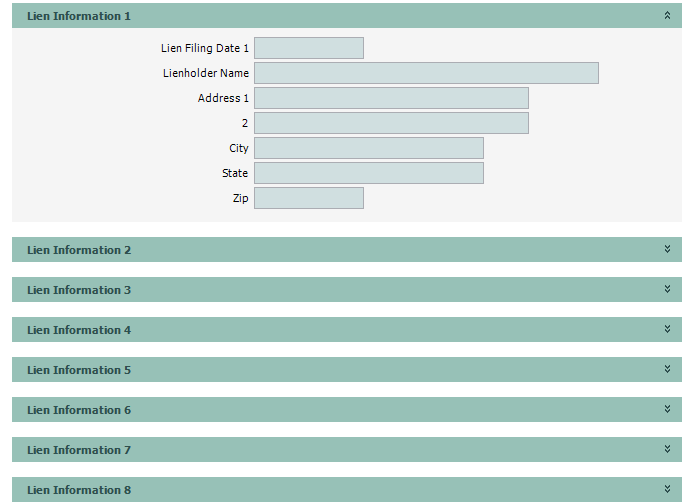This screenshot has height=503, width=697.
Task: Expand Lien Information 4 chevron icon
Action: 667,330
